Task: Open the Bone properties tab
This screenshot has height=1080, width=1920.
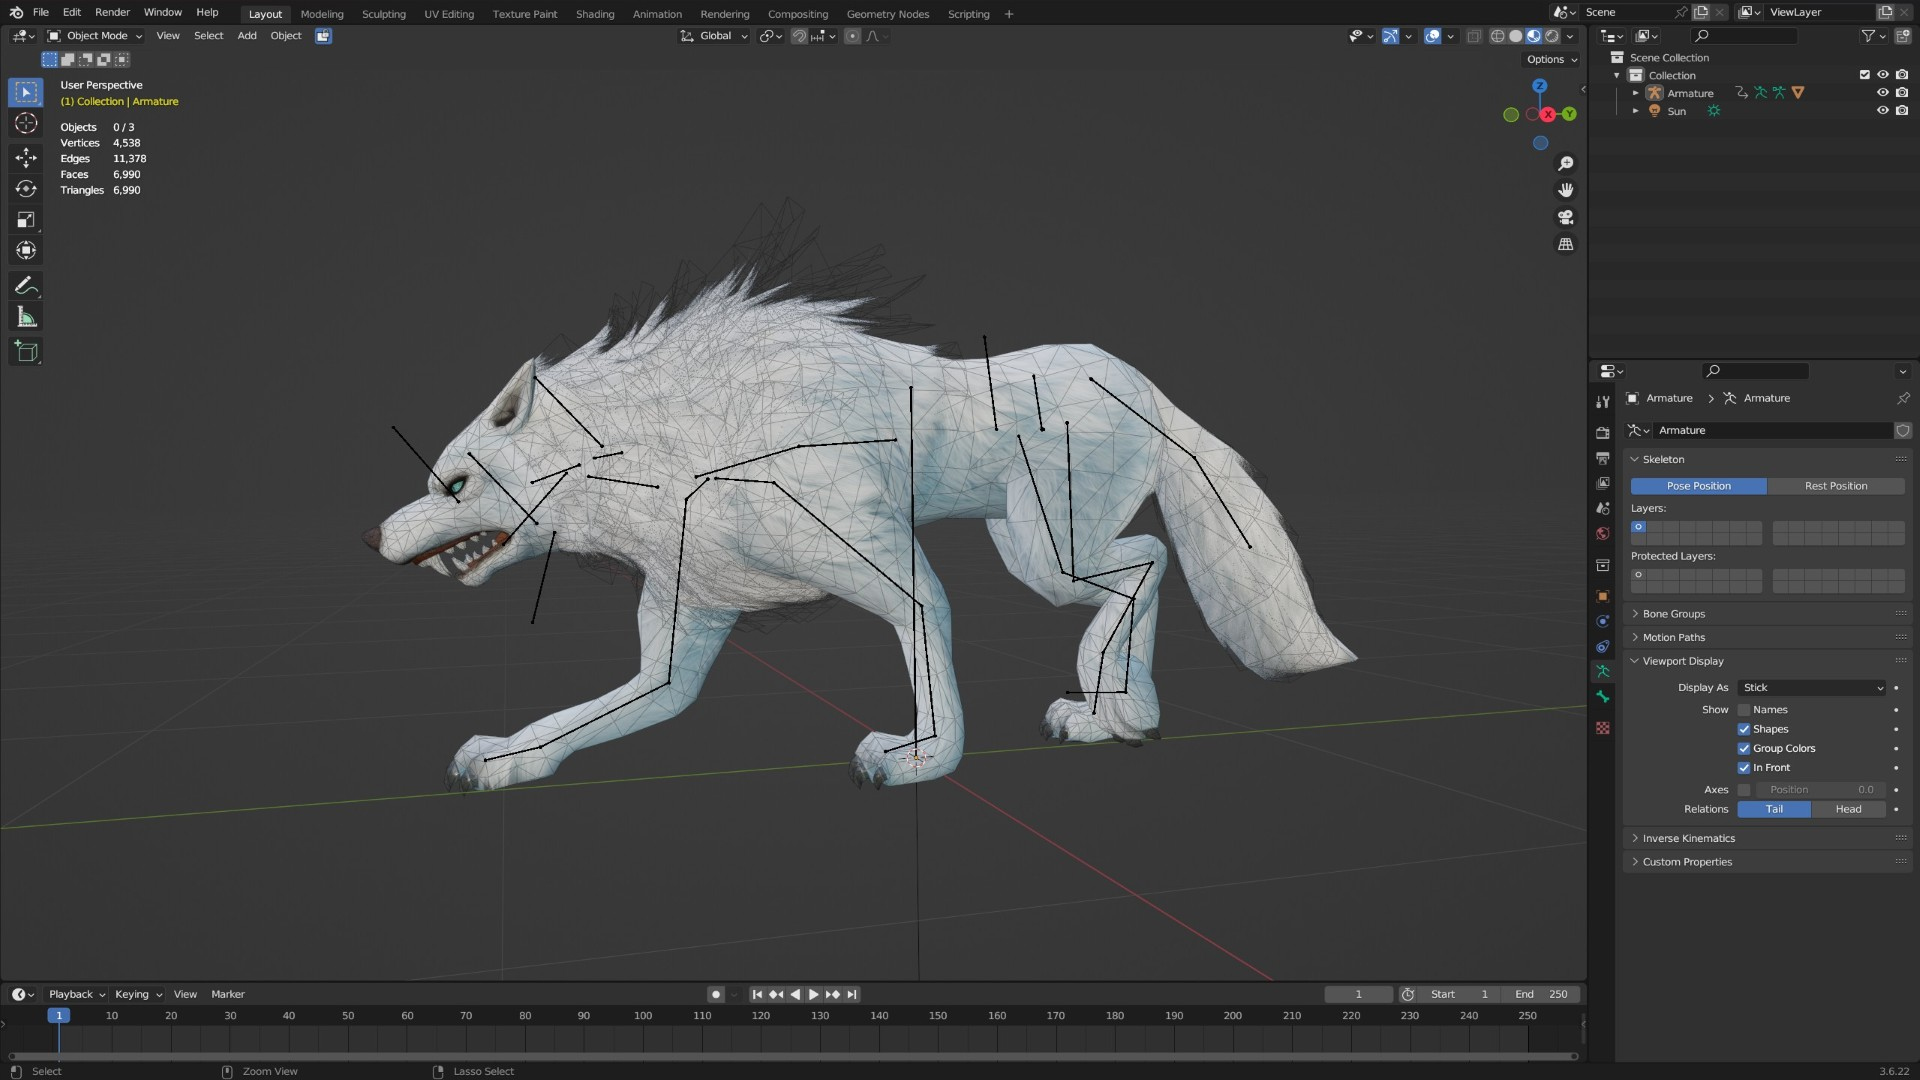Action: tap(1603, 697)
